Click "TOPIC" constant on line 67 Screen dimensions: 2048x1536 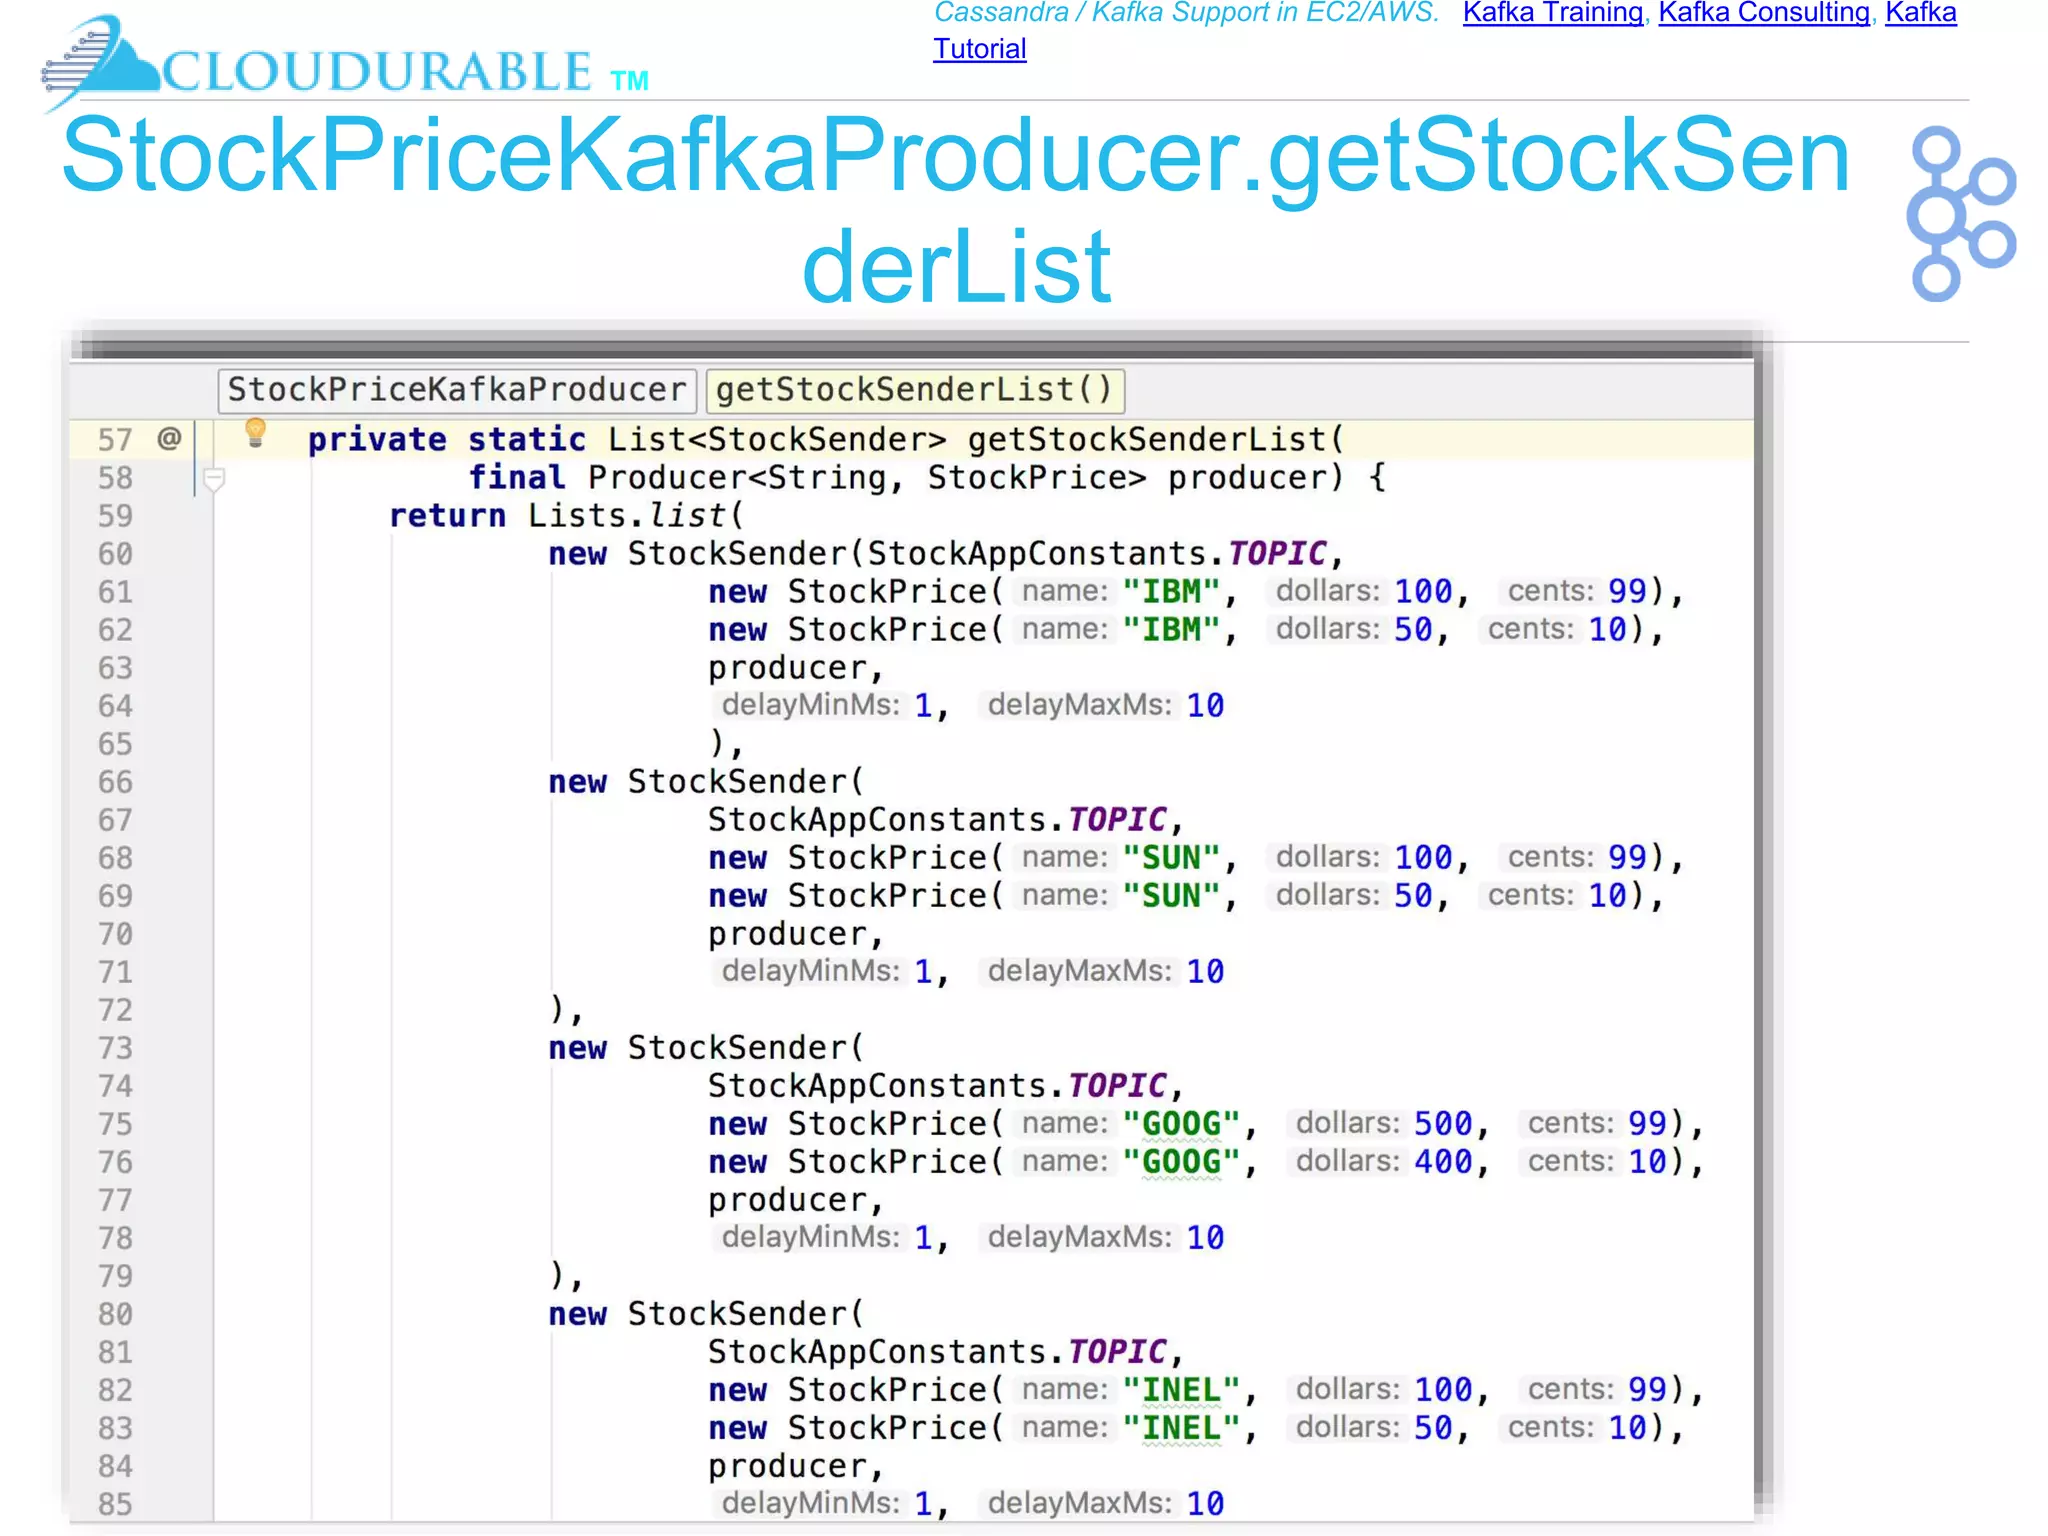point(1117,820)
